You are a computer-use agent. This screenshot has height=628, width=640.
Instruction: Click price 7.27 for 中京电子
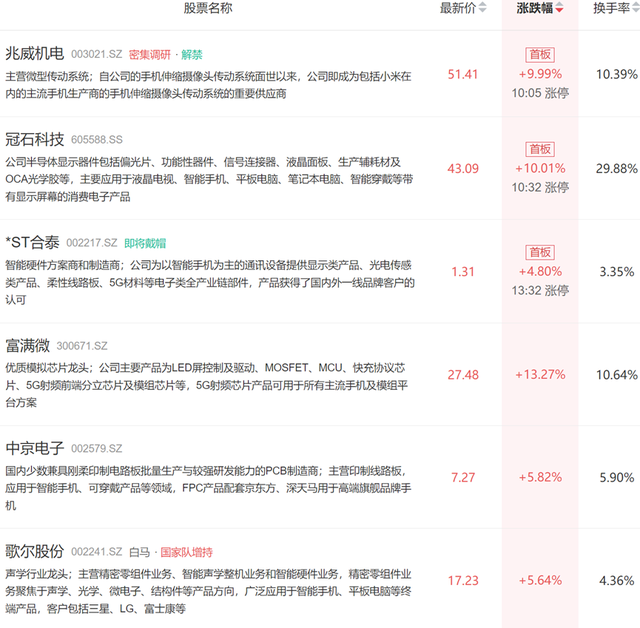pos(463,477)
